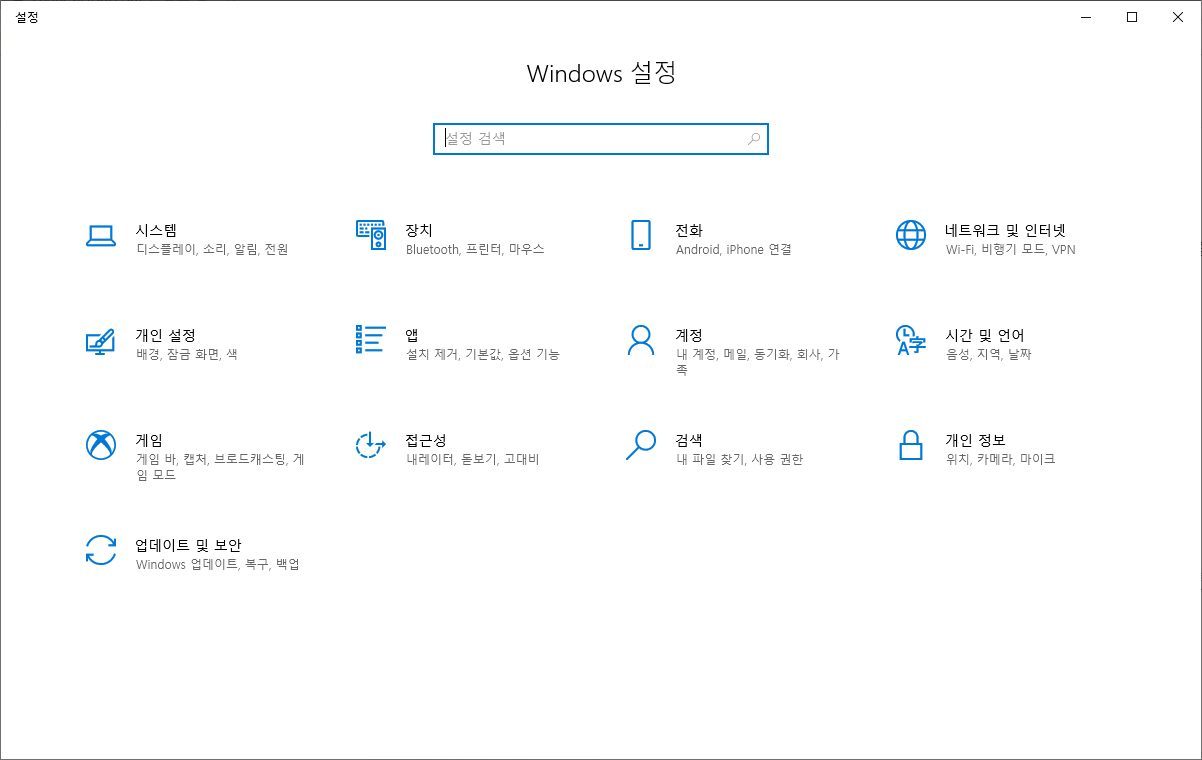Click text 'Wi-Fi, 비행기 모드, VPN'
The width and height of the screenshot is (1202, 760).
click(1011, 250)
